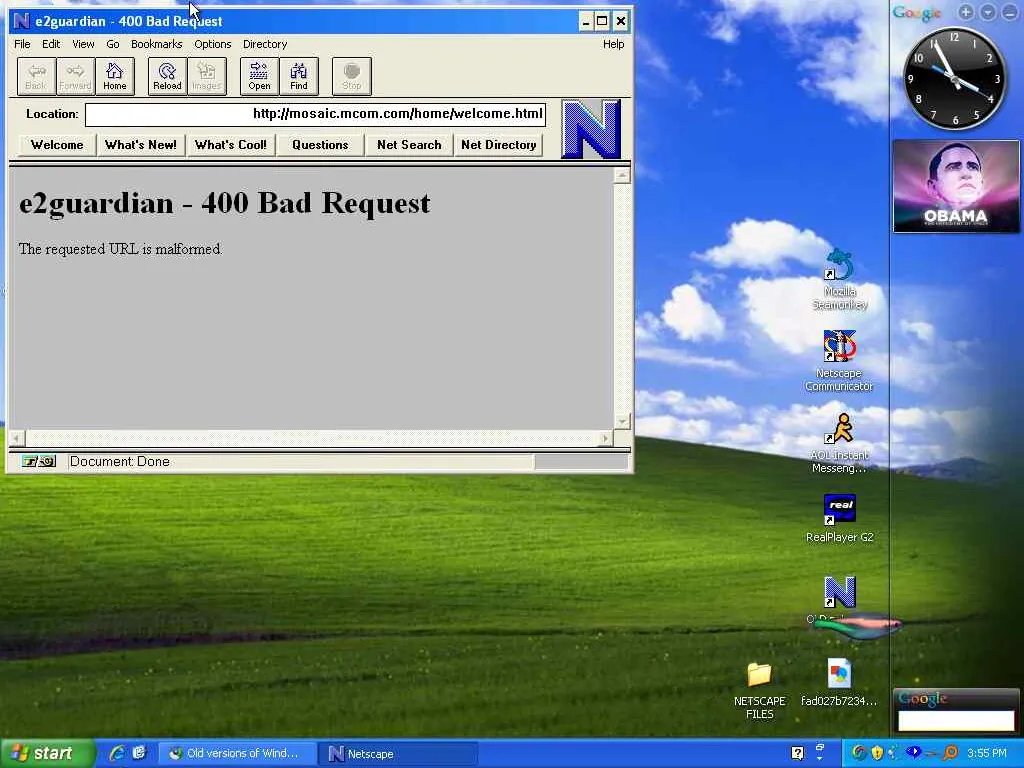This screenshot has width=1024, height=768.
Task: Click the yellow shield tray icon
Action: [x=877, y=753]
